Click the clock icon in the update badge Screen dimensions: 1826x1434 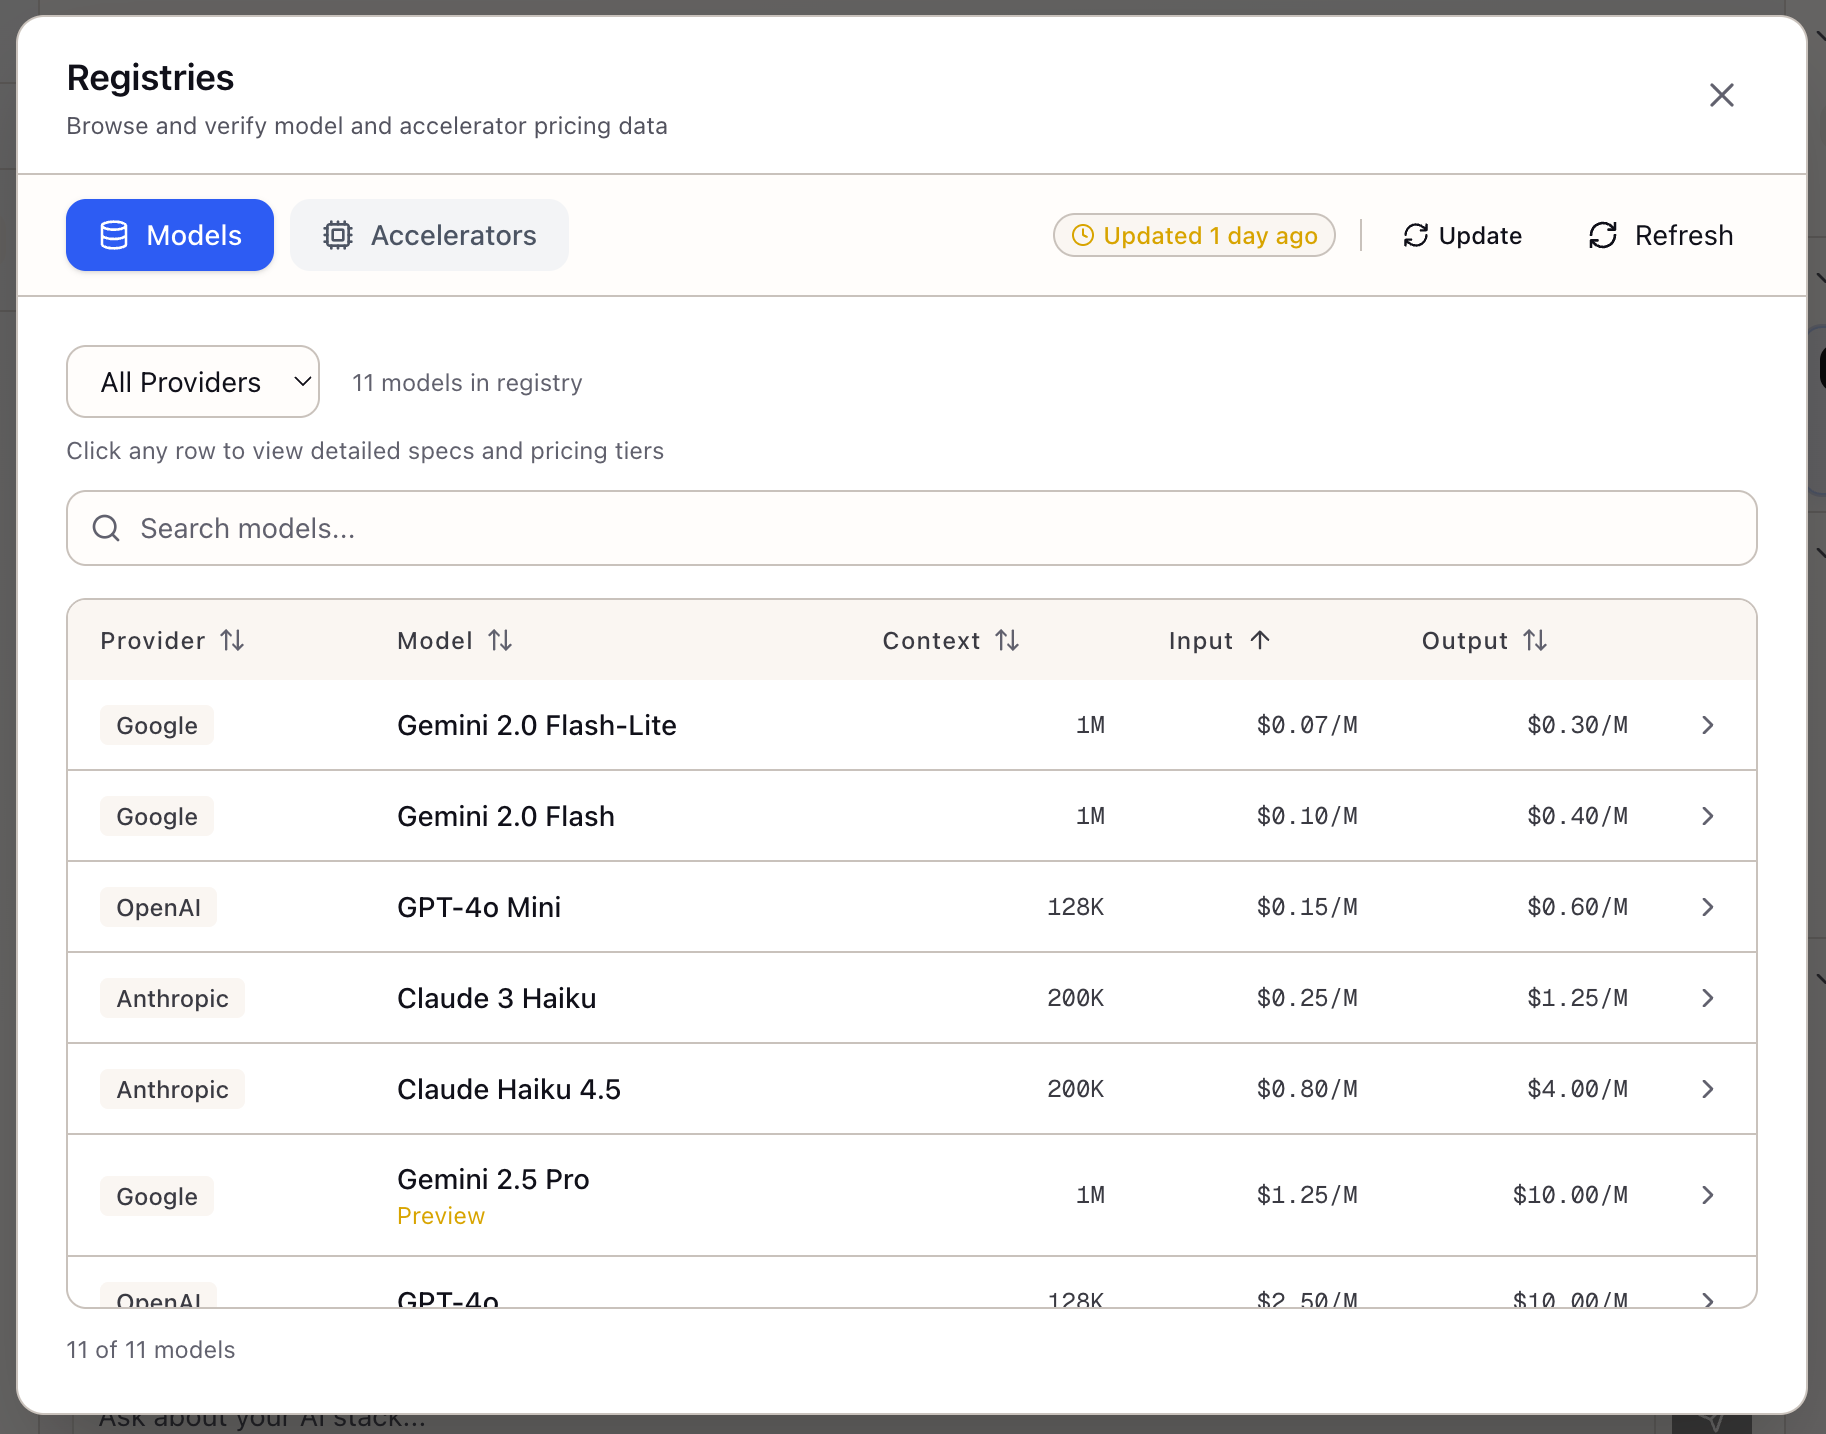pyautogui.click(x=1083, y=235)
